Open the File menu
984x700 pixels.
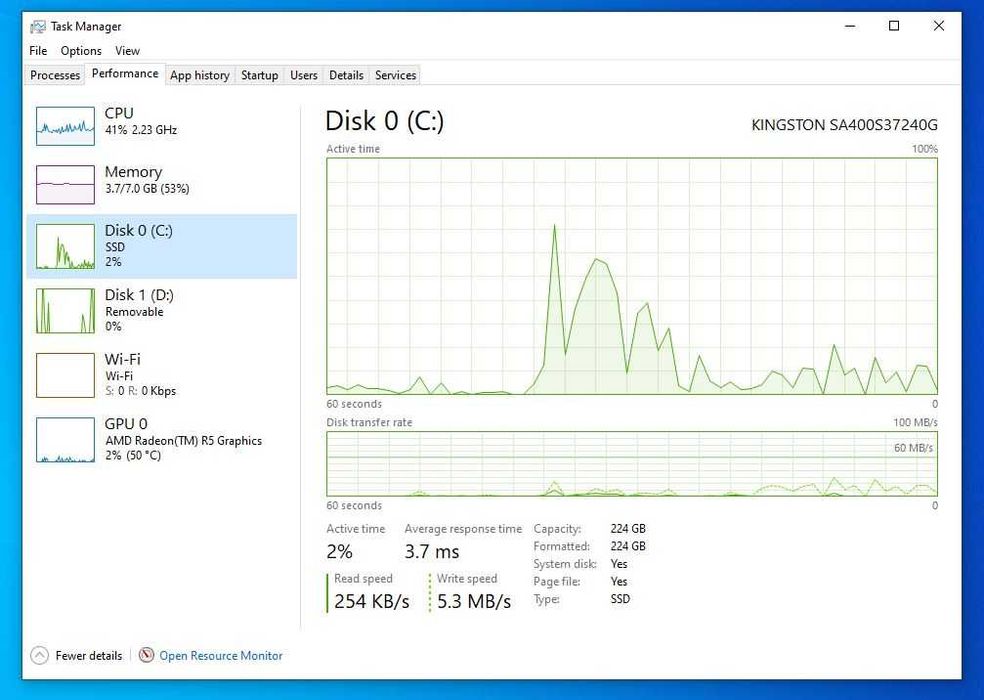coord(38,51)
